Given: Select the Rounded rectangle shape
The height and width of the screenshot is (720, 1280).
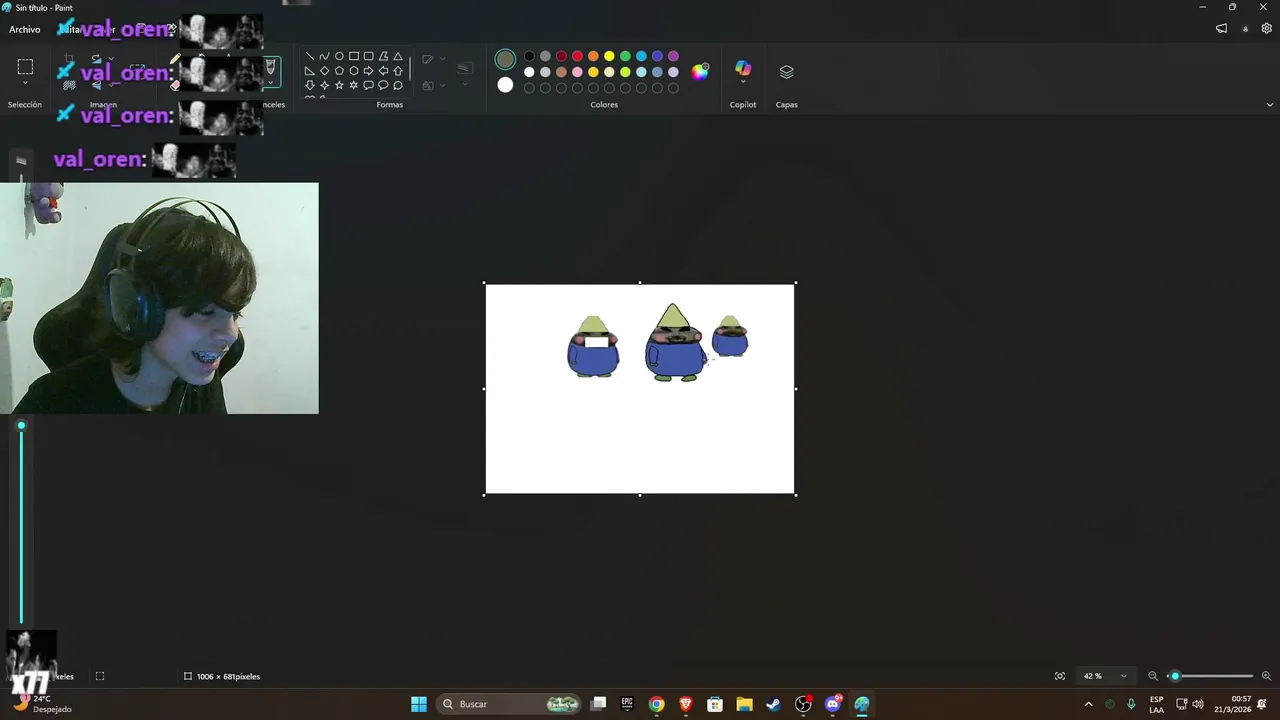Looking at the screenshot, I should [x=368, y=56].
